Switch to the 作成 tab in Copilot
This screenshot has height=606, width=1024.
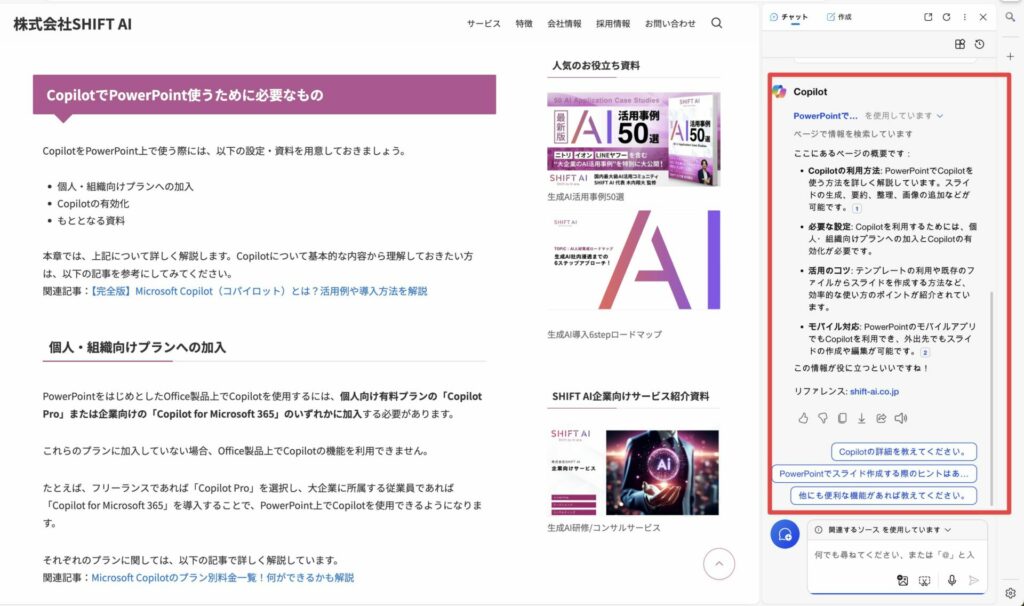tap(839, 17)
